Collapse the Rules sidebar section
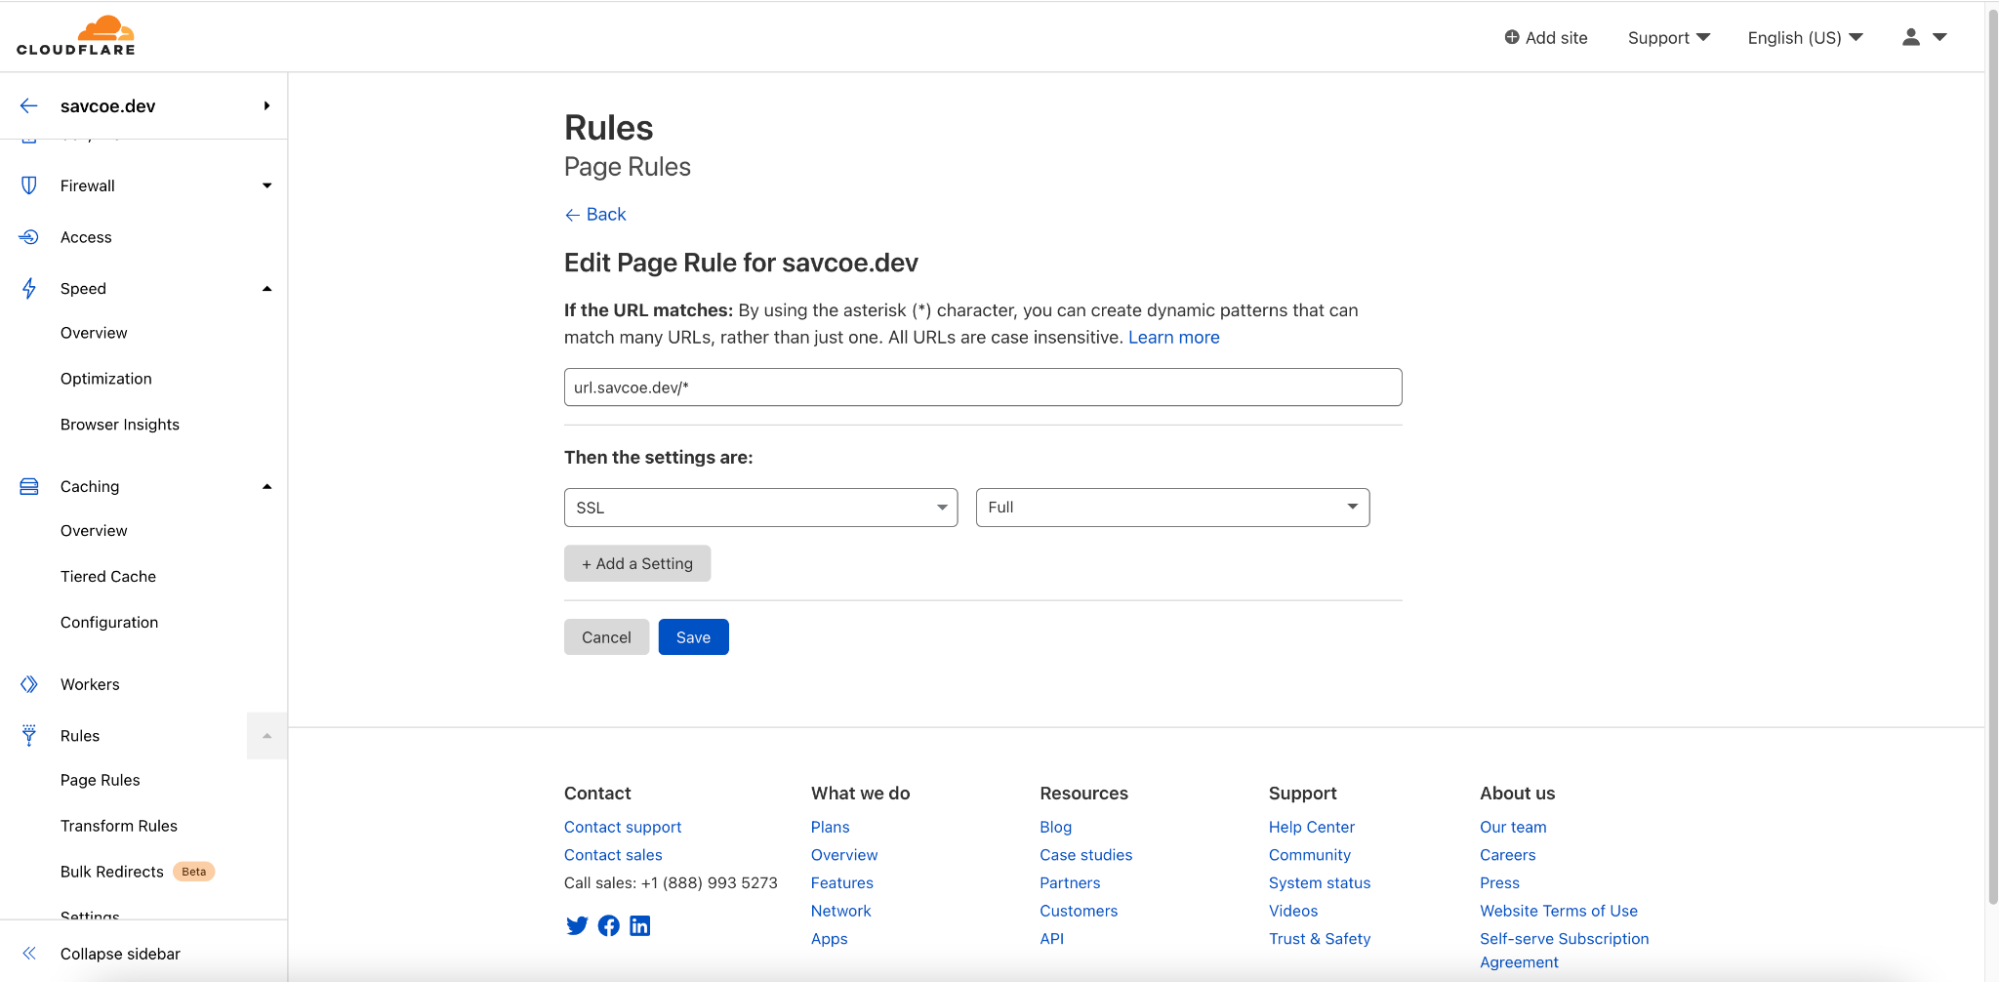This screenshot has width=1999, height=982. [267, 736]
